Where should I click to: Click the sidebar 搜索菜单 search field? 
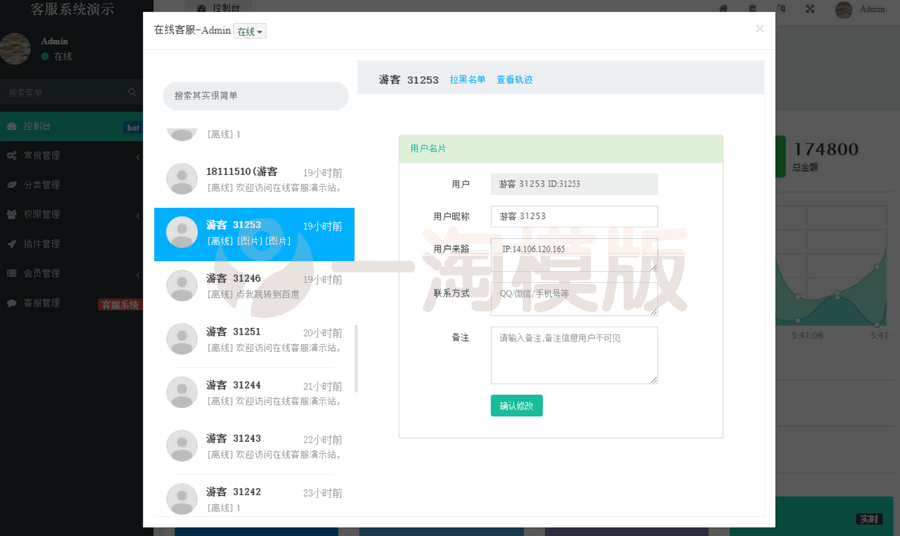tap(63, 92)
